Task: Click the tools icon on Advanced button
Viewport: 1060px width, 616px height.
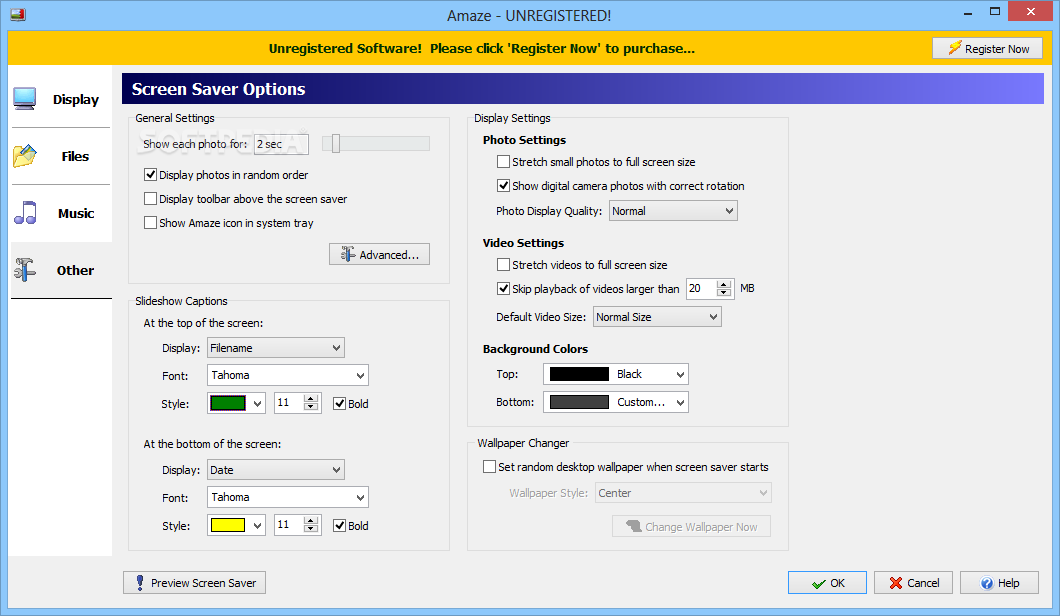Action: [347, 254]
